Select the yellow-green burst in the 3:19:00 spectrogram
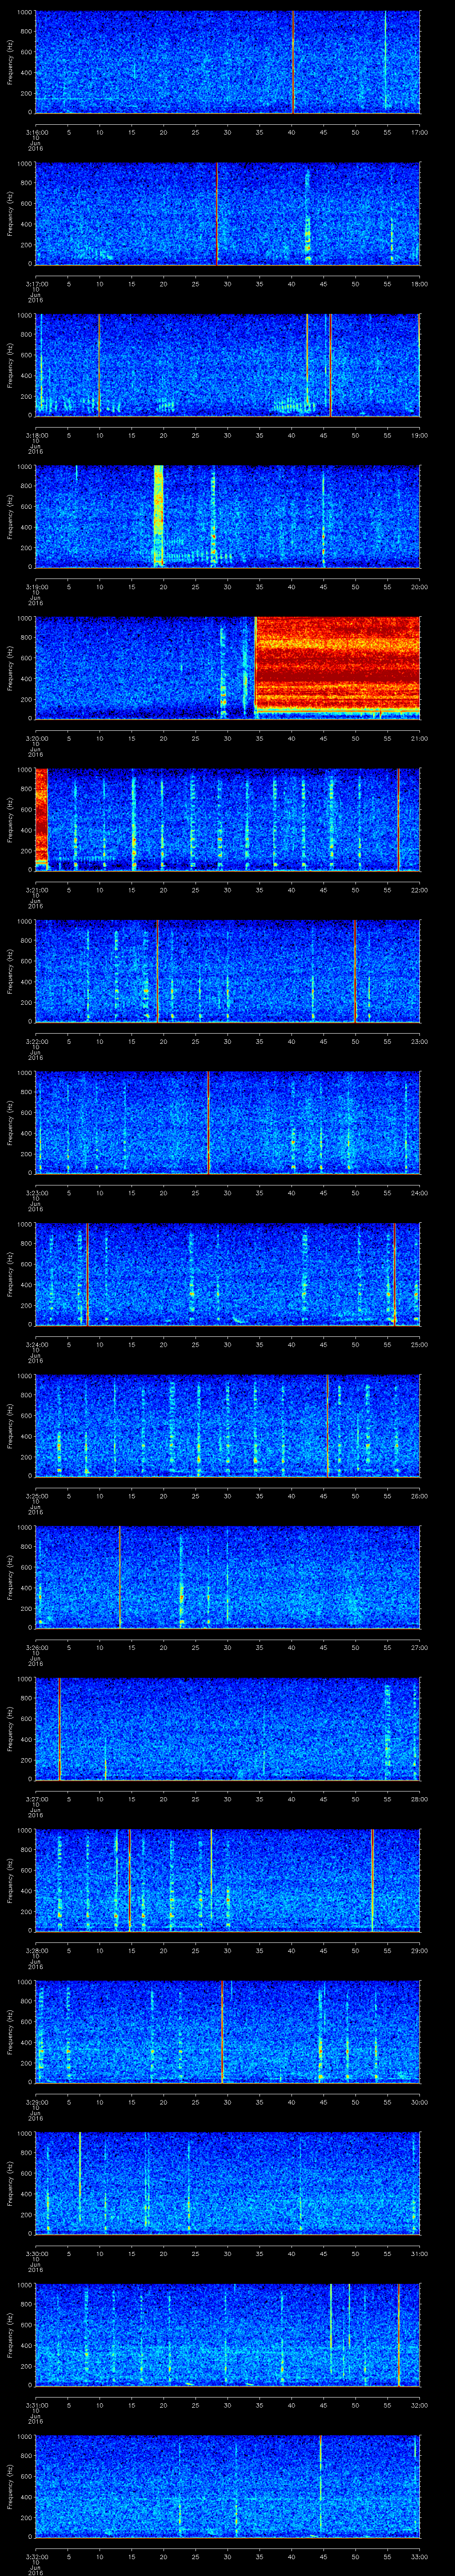 [158, 516]
